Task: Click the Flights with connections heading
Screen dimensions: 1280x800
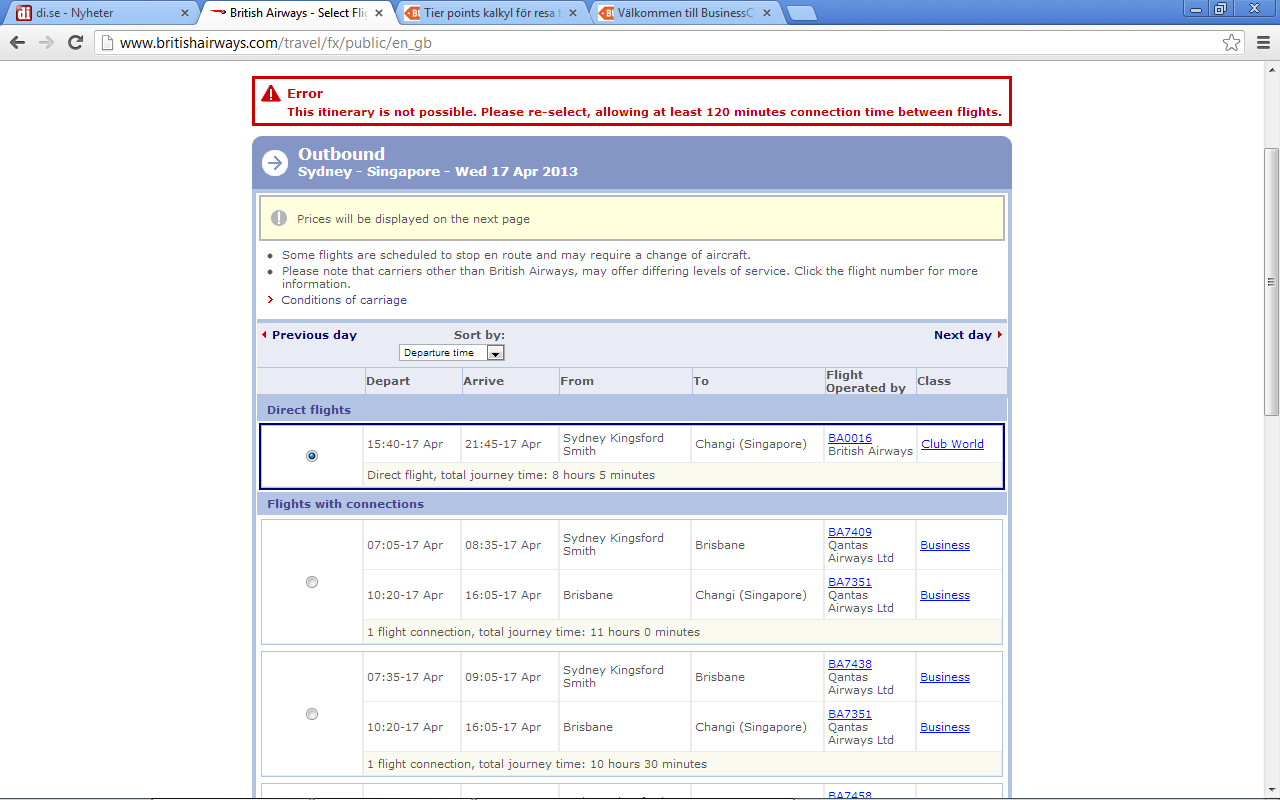Action: point(345,504)
